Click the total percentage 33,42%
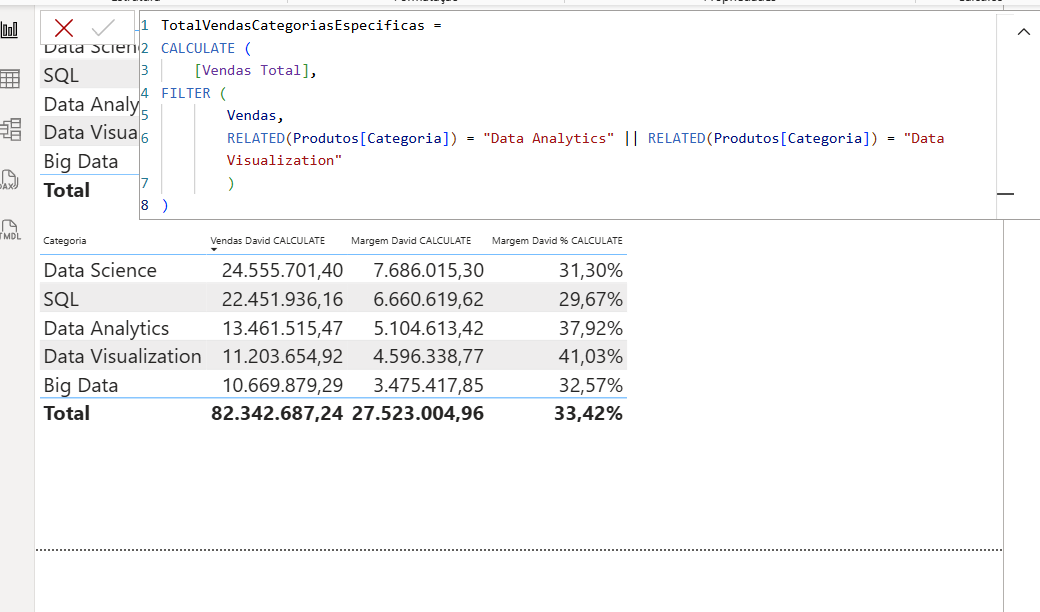Image resolution: width=1040 pixels, height=612 pixels. click(588, 414)
